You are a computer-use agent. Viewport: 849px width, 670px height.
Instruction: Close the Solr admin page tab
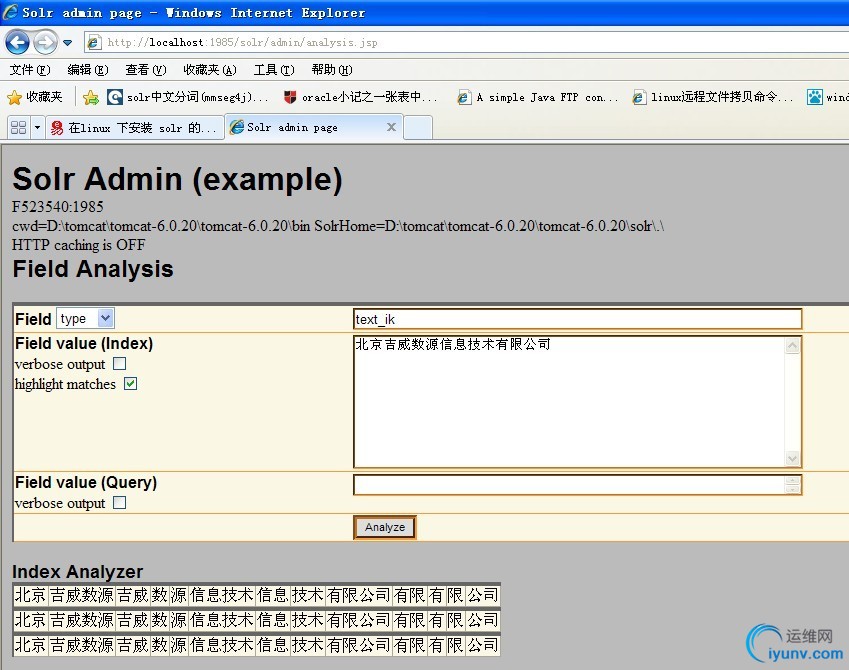click(x=391, y=127)
